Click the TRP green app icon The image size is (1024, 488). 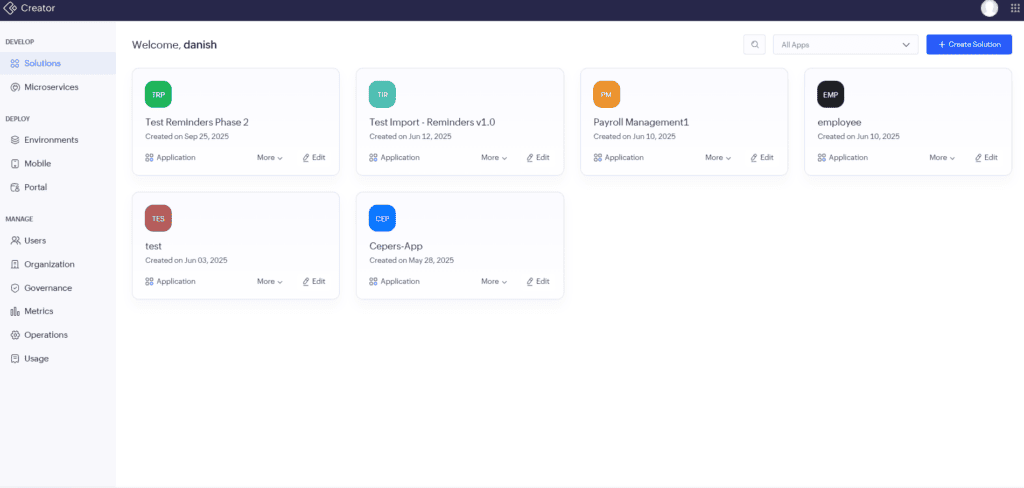[x=158, y=94]
